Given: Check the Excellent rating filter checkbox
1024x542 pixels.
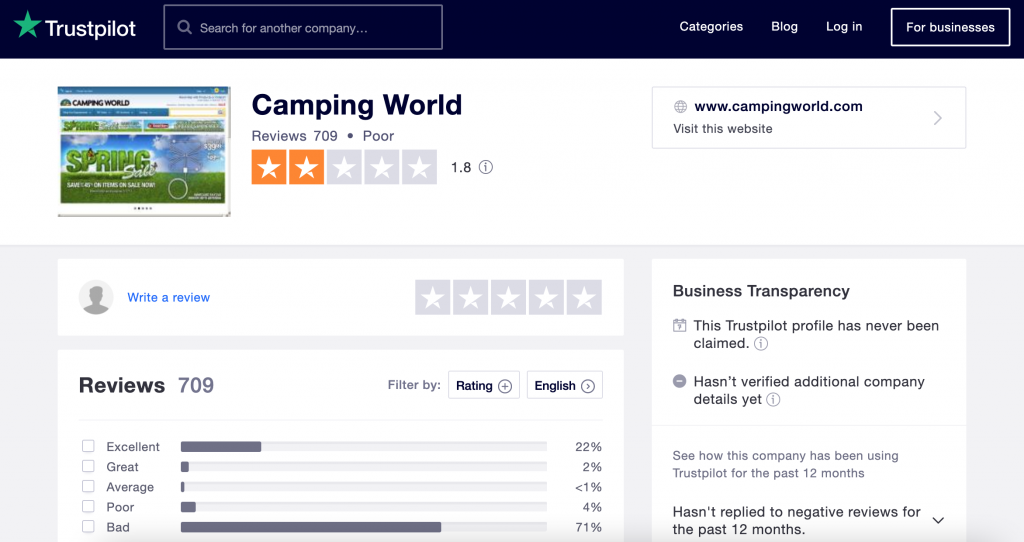Looking at the screenshot, I should coord(88,446).
